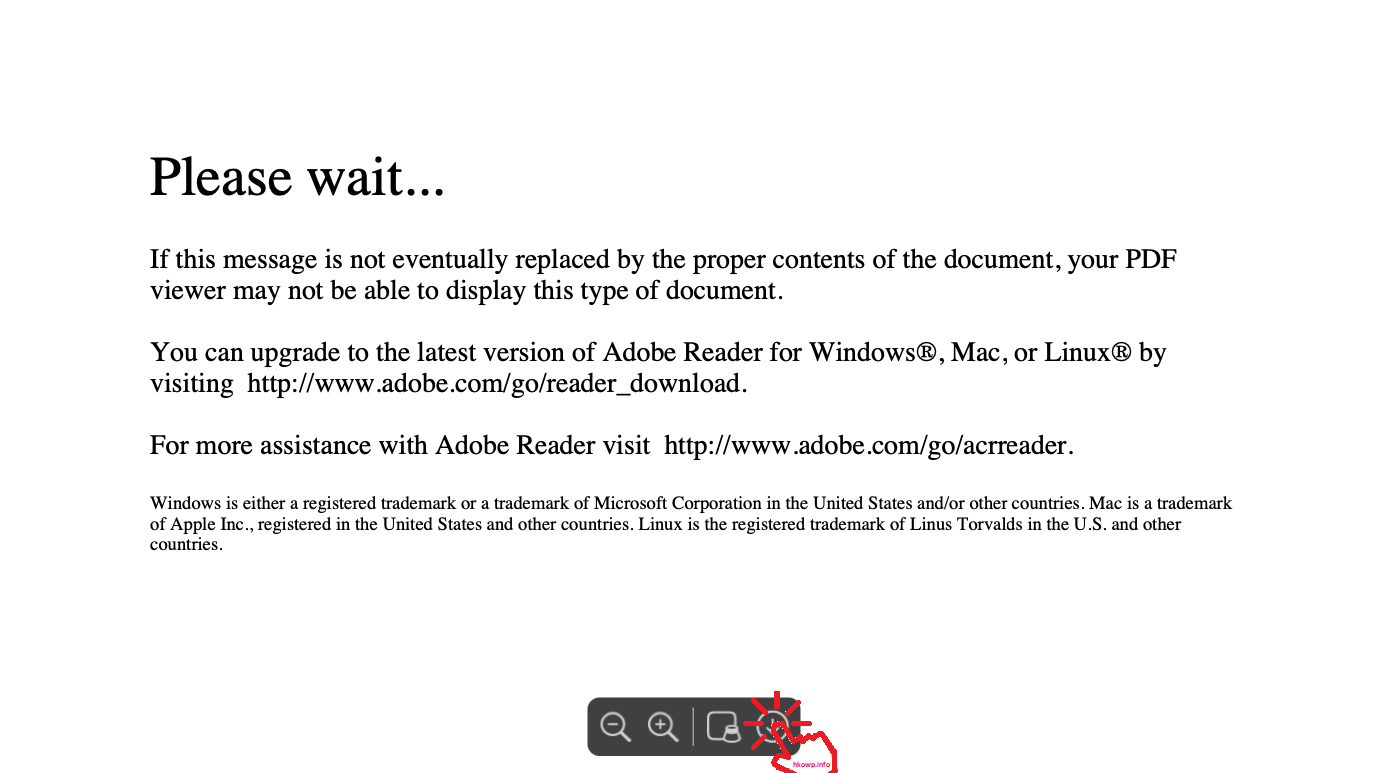Download the PDF to Downloads folder
This screenshot has width=1387, height=773.
pos(770,727)
